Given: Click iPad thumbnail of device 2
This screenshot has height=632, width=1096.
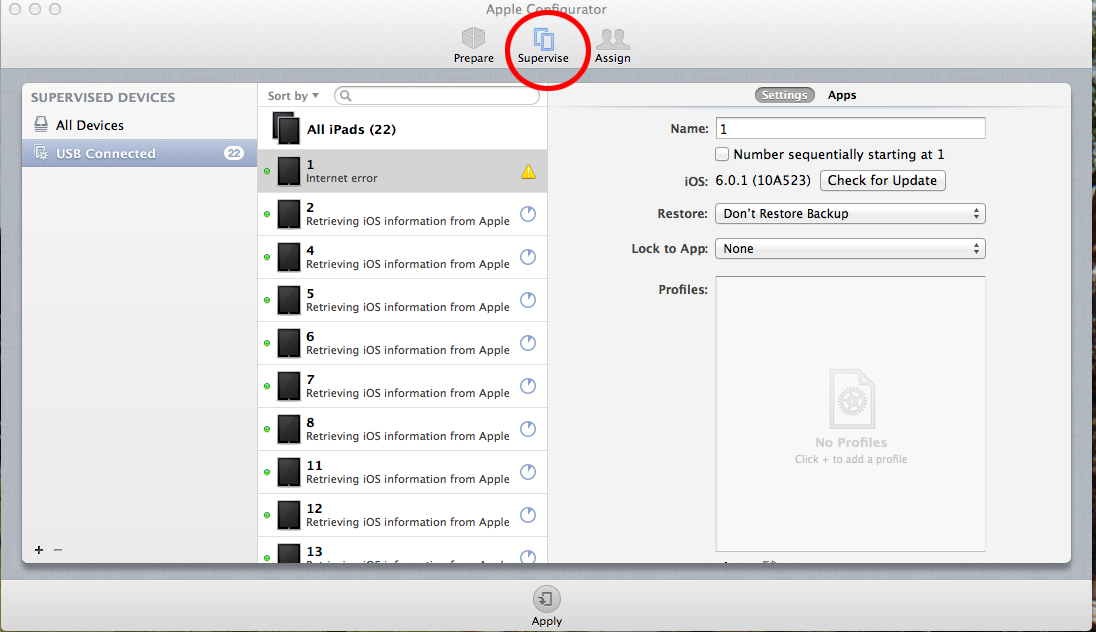Looking at the screenshot, I should pyautogui.click(x=289, y=215).
